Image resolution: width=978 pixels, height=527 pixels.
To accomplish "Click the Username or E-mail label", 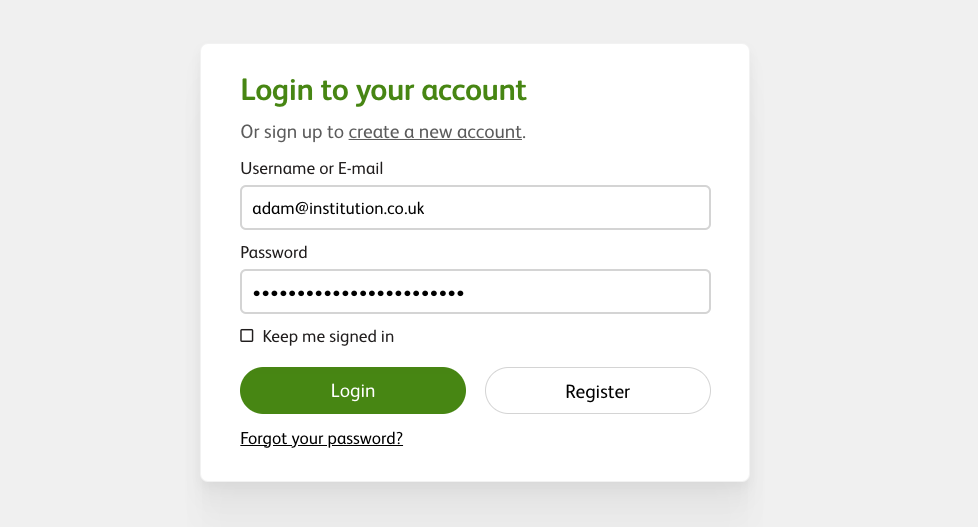I will click(312, 169).
